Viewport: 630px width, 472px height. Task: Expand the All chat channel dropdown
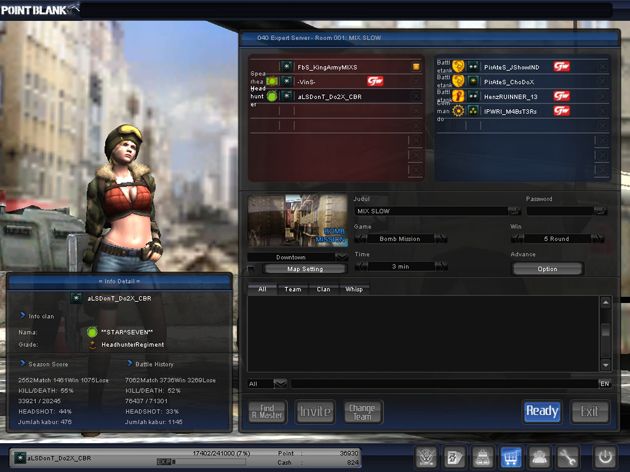[280, 384]
